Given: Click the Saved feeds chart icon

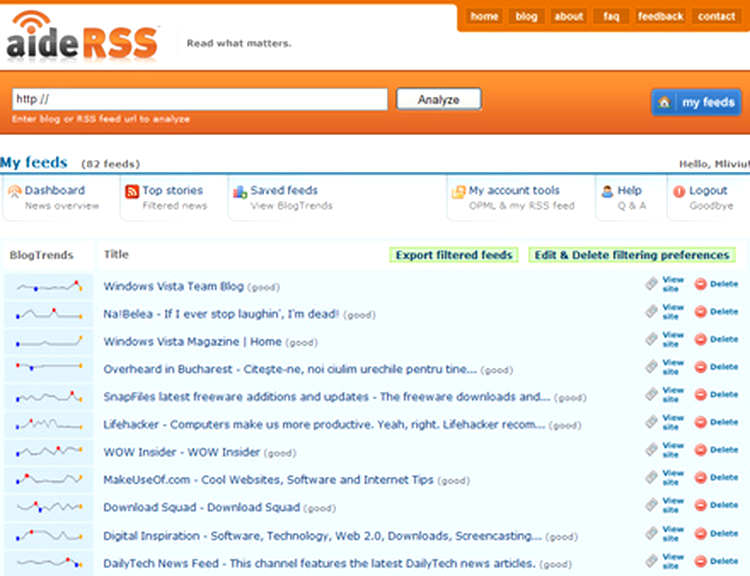Looking at the screenshot, I should [x=240, y=191].
